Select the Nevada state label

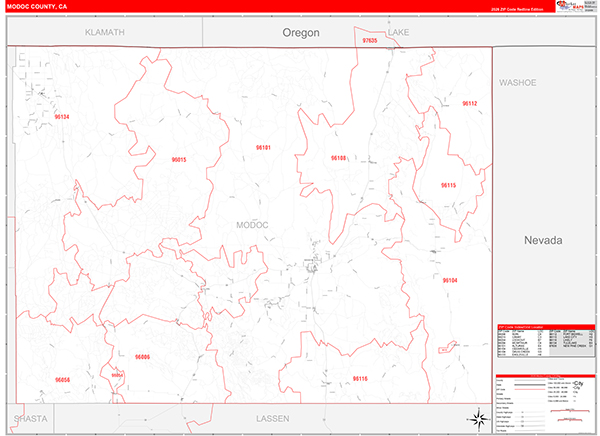543,240
